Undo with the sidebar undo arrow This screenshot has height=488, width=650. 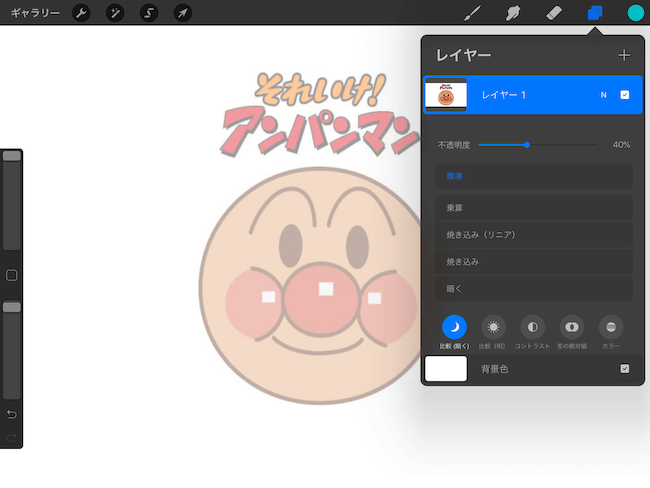tap(12, 414)
